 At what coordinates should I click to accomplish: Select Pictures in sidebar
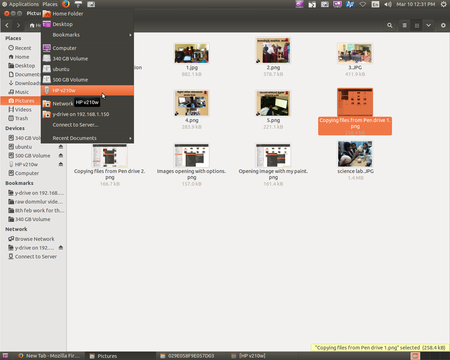pyautogui.click(x=21, y=101)
